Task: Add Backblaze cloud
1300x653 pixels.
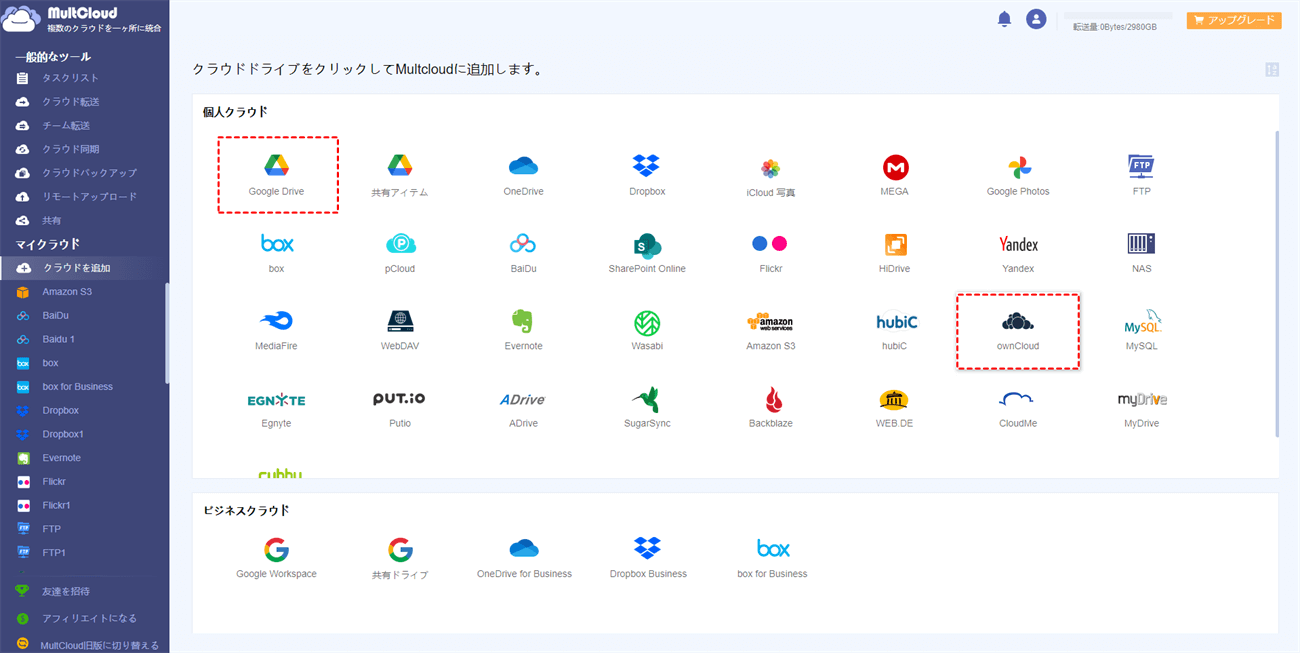Action: [x=770, y=408]
